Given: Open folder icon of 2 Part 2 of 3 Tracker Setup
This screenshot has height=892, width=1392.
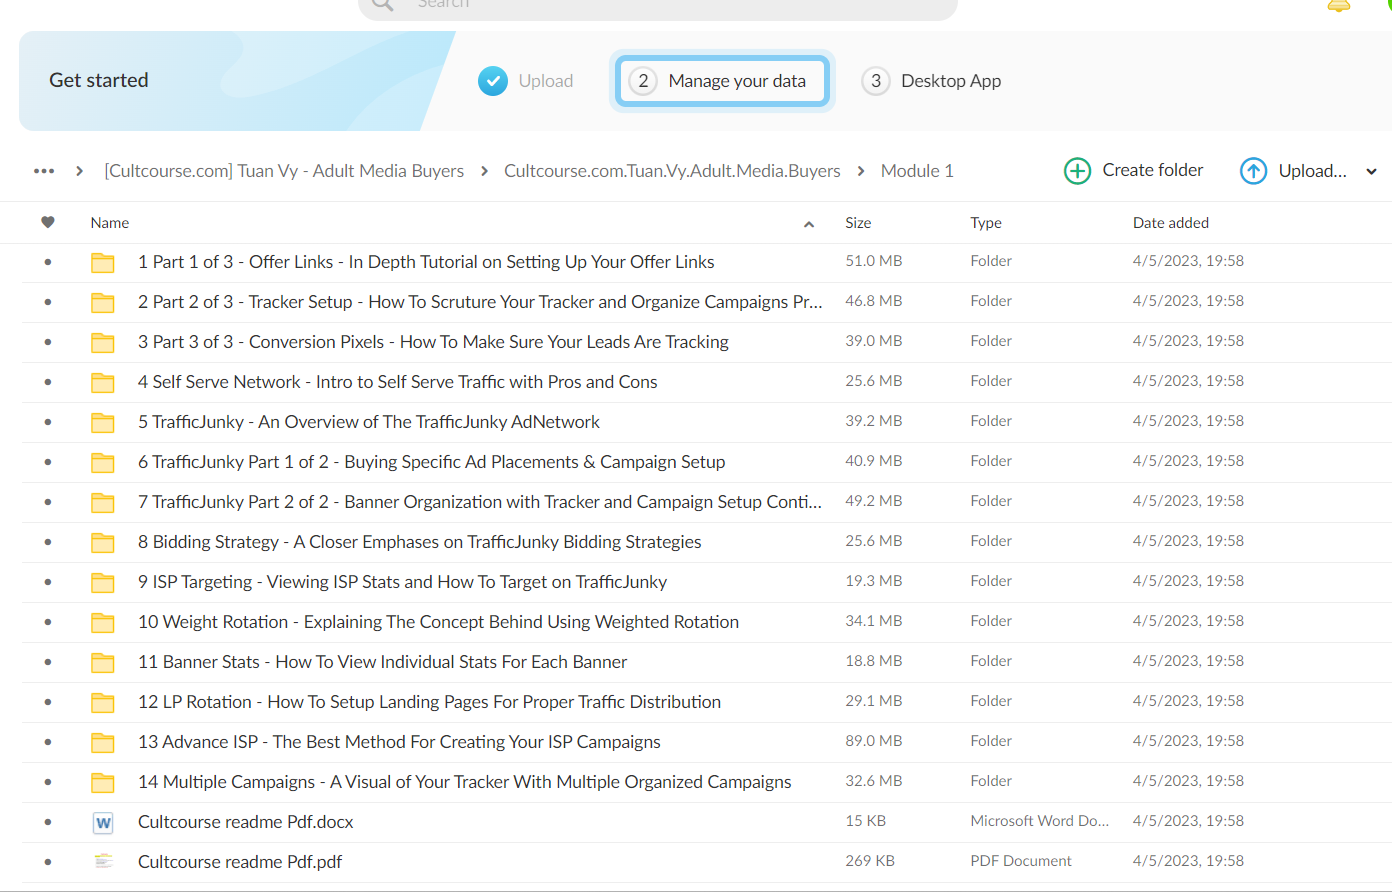Looking at the screenshot, I should coord(103,302).
